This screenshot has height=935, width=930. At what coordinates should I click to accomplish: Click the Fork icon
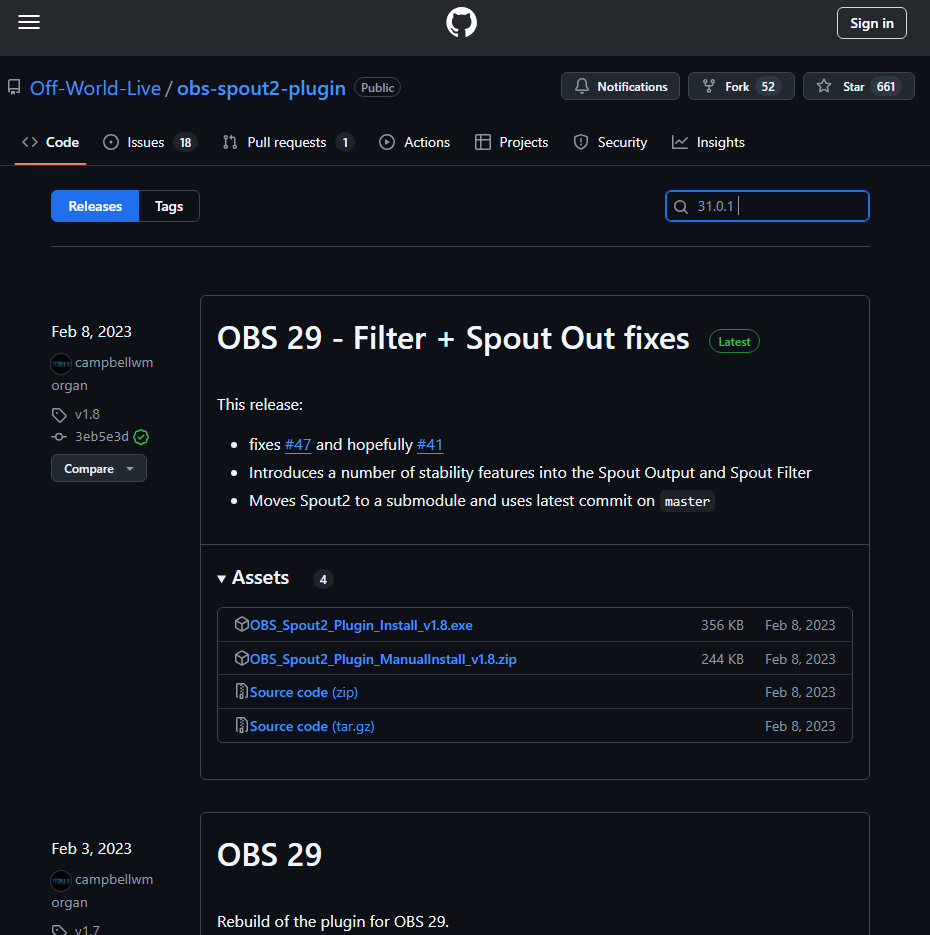[709, 86]
